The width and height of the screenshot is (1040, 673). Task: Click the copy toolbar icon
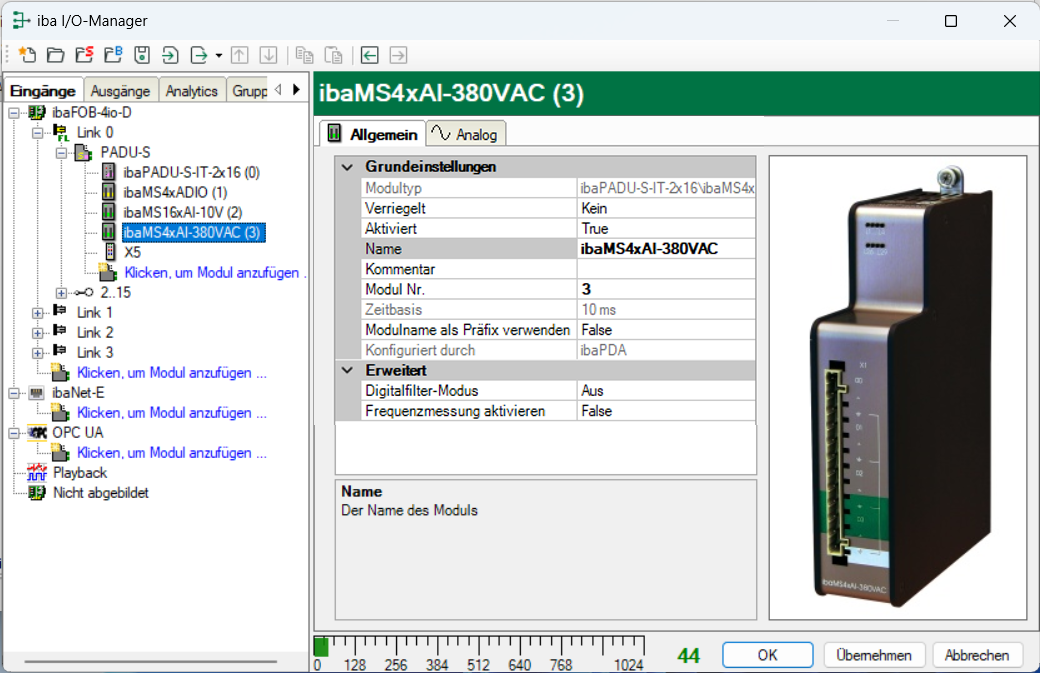coord(305,55)
